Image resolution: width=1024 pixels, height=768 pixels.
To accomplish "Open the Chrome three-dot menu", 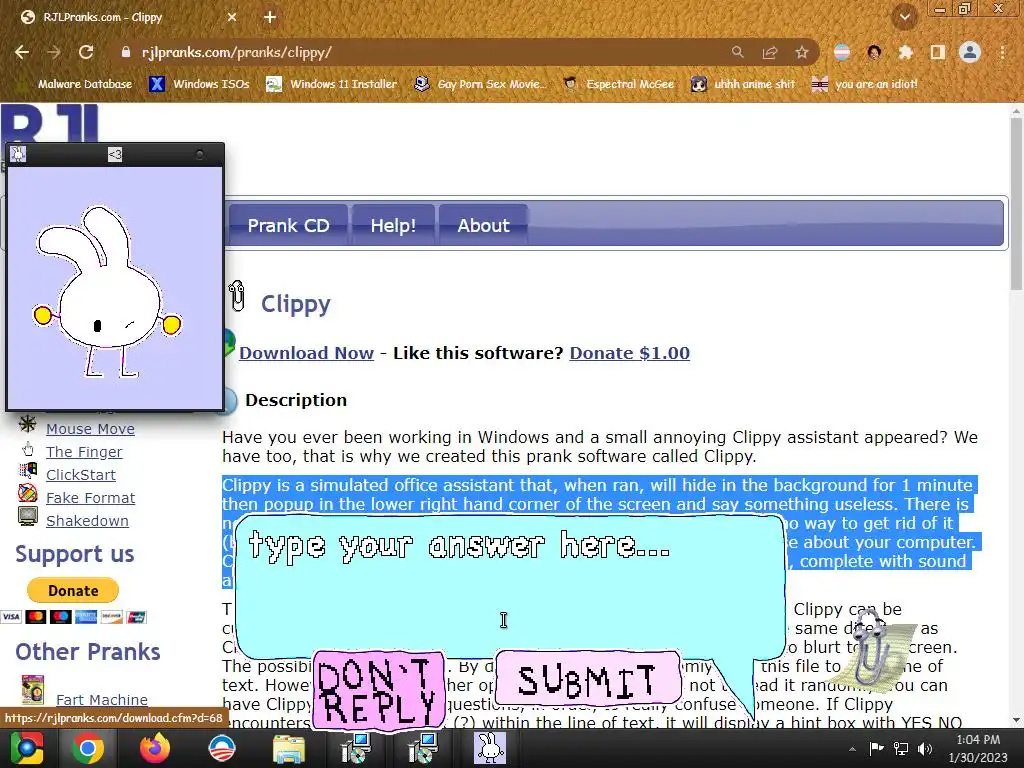I will point(1002,52).
